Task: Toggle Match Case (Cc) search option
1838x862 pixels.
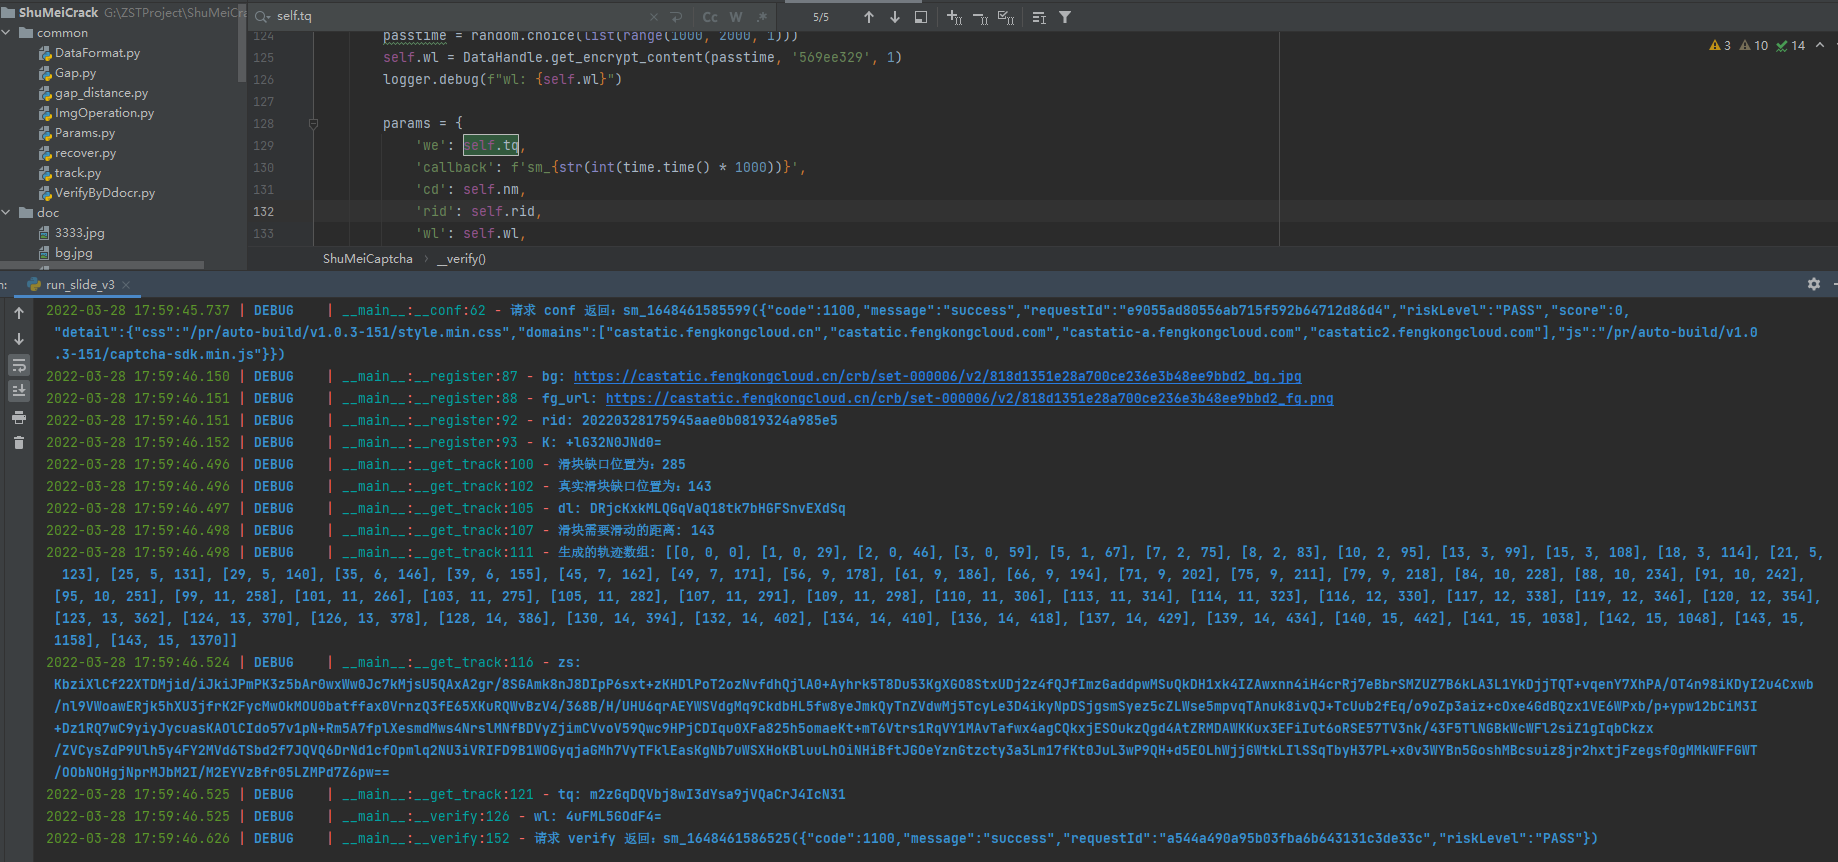Action: click(710, 17)
